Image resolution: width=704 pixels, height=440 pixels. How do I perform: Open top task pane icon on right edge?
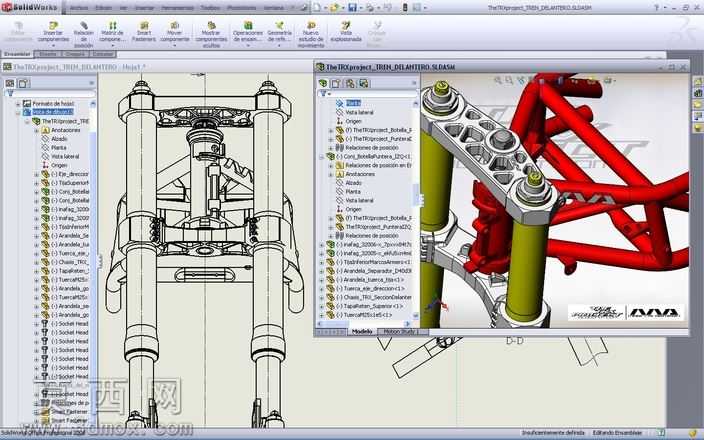click(698, 82)
